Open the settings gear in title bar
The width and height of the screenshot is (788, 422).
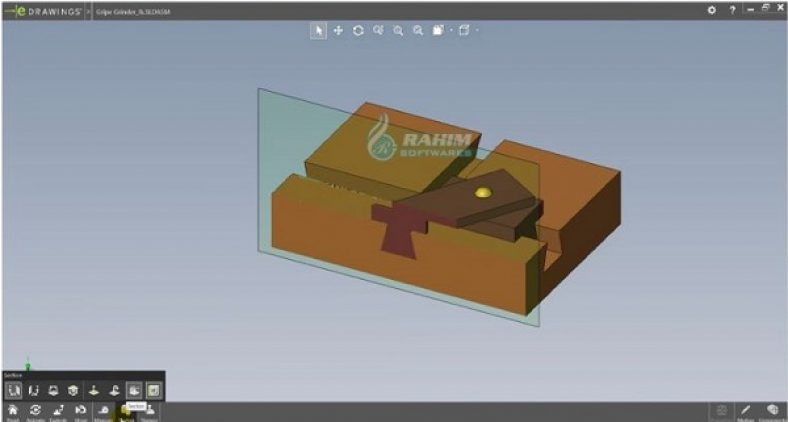(x=712, y=10)
